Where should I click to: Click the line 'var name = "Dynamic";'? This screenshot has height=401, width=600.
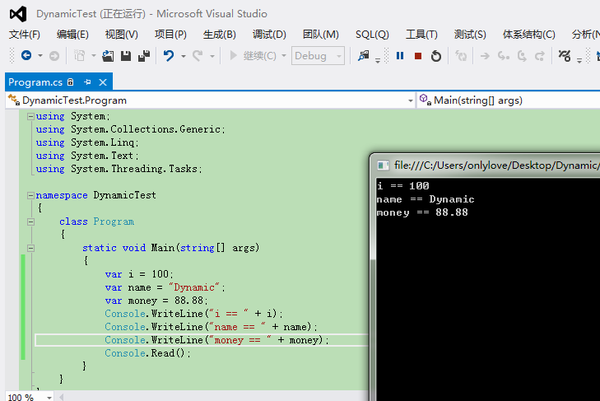[x=165, y=287]
